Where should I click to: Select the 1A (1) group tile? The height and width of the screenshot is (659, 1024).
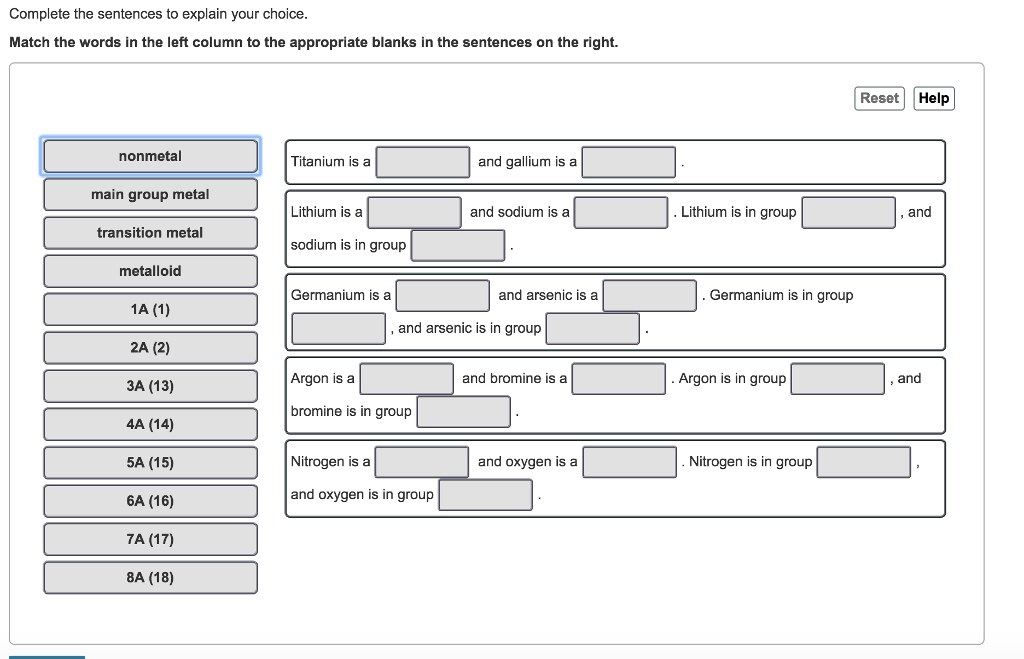[x=150, y=309]
